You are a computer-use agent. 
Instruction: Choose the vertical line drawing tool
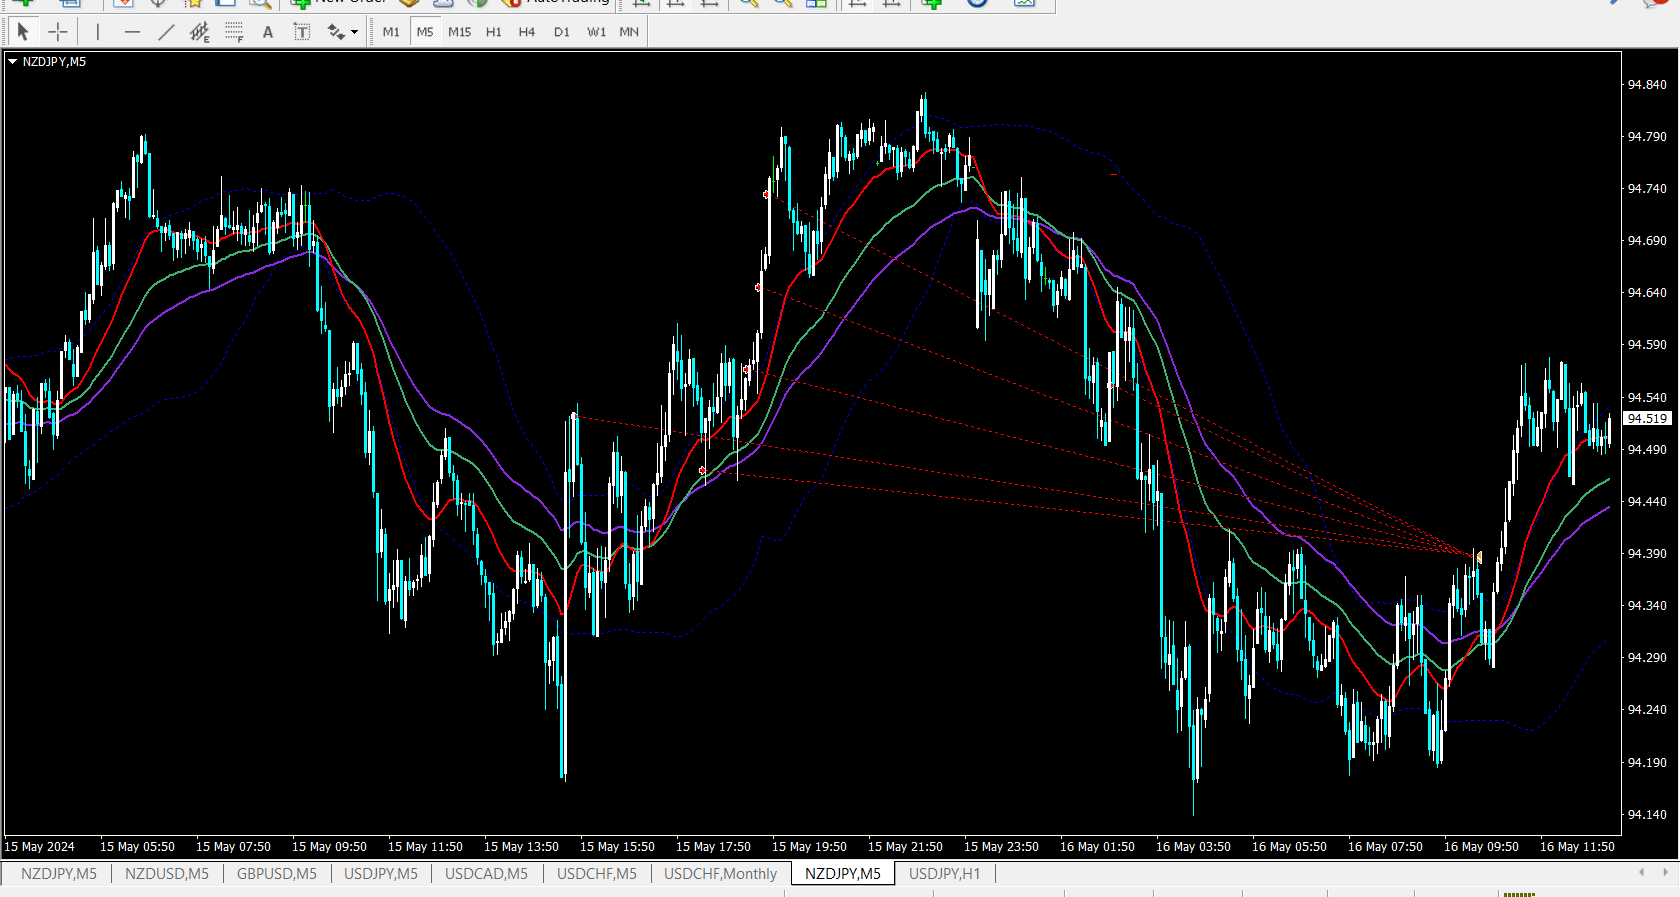[98, 32]
